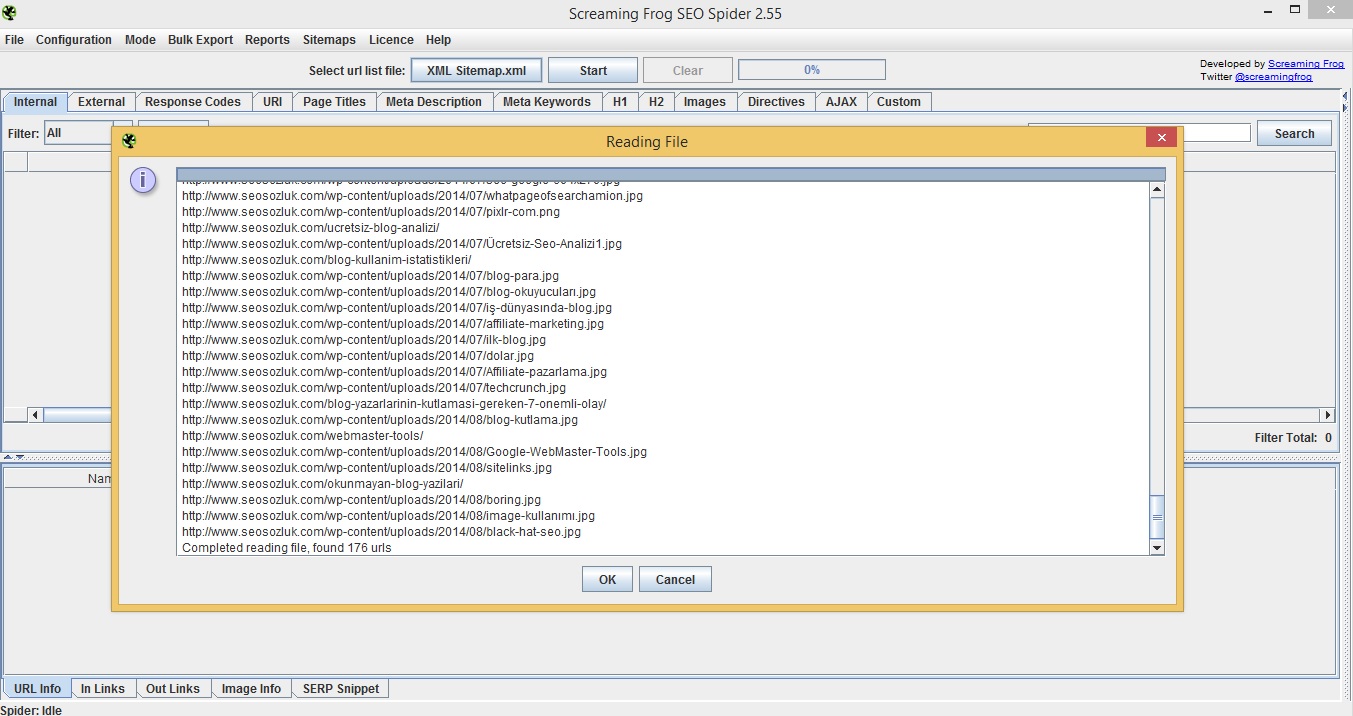Click the techcrunch.jpg URL line
Screen dimensions: 1353x716
click(374, 388)
